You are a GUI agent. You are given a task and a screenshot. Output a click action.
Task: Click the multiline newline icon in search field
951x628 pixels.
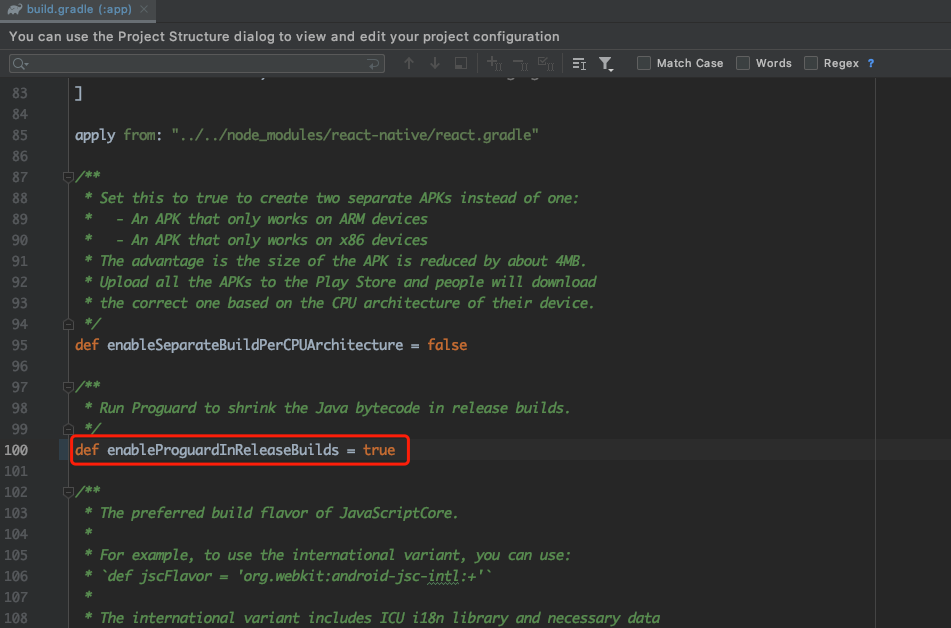click(x=373, y=63)
